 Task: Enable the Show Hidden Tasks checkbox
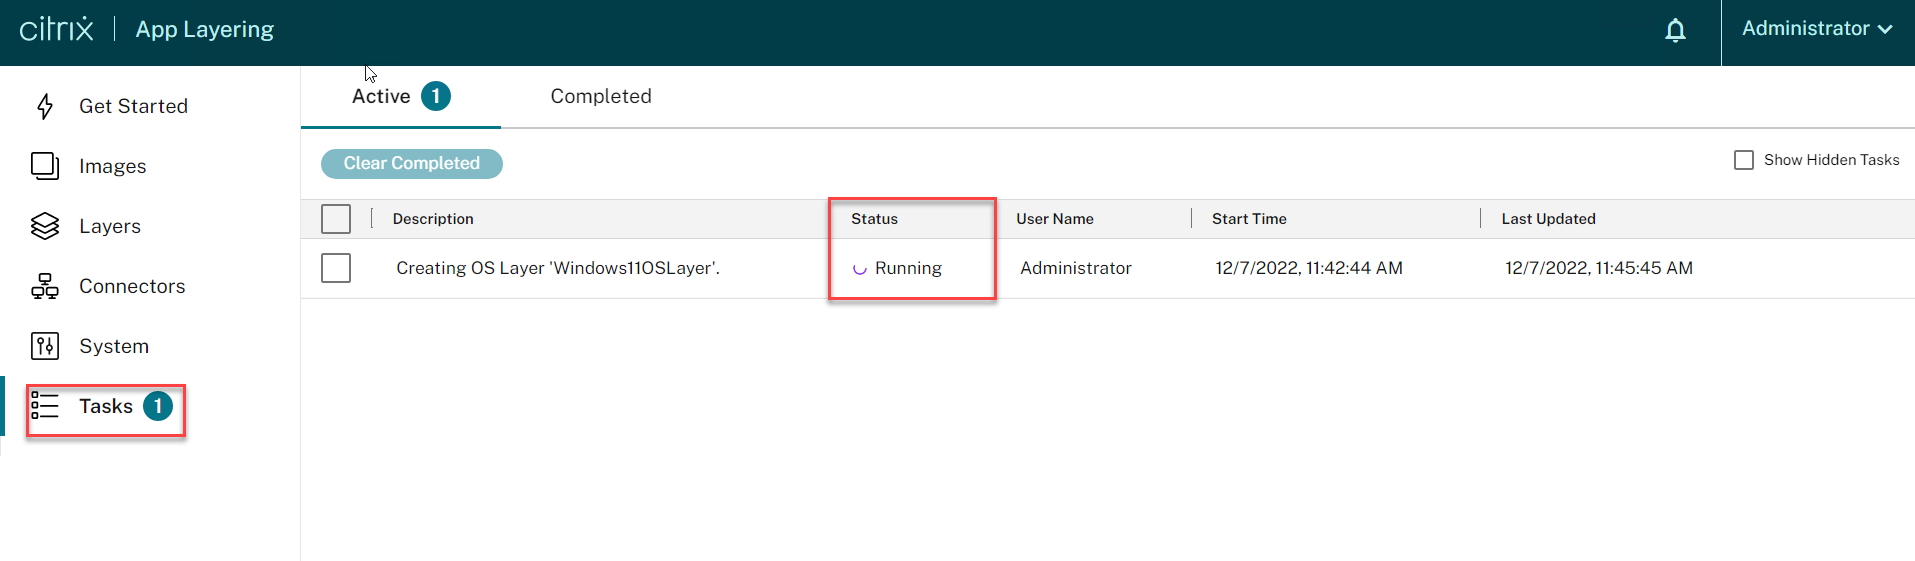[1744, 160]
